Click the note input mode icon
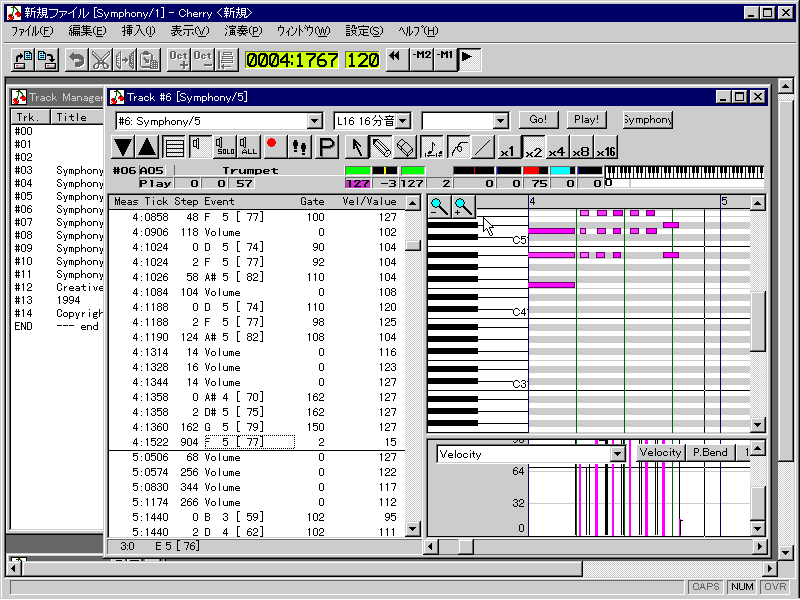The image size is (800, 600). pyautogui.click(x=433, y=147)
